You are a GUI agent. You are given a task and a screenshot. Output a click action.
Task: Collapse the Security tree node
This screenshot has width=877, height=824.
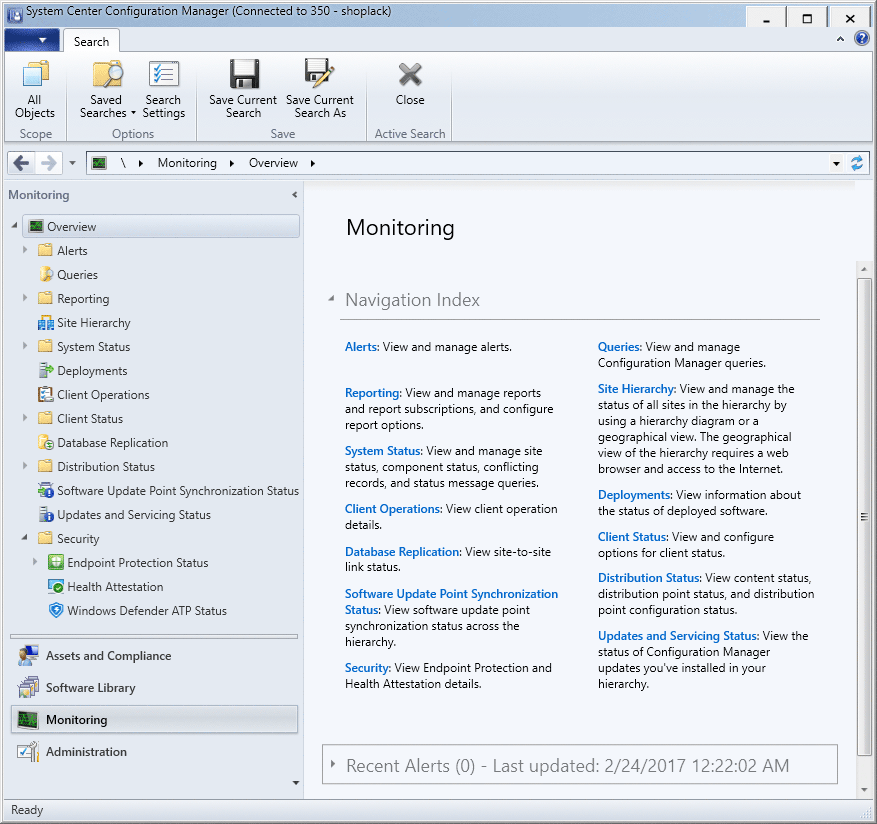25,538
